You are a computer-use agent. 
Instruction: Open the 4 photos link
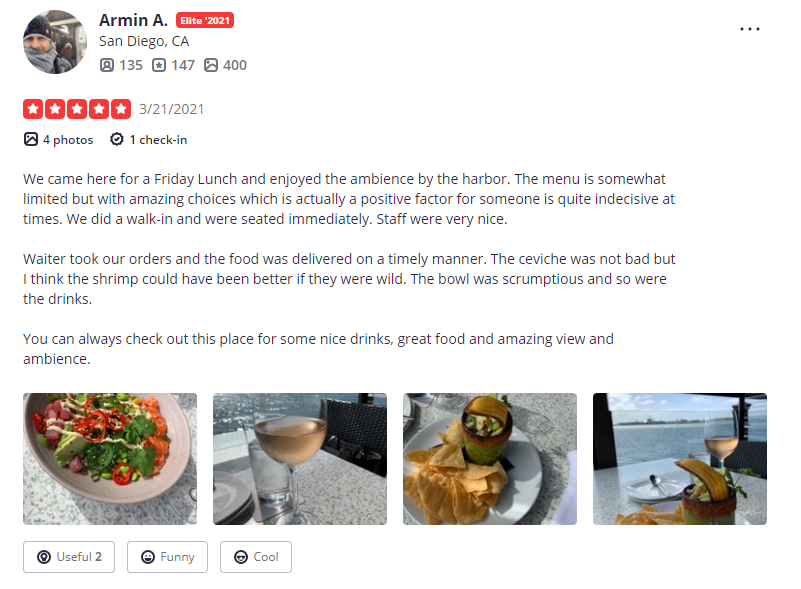tap(58, 139)
